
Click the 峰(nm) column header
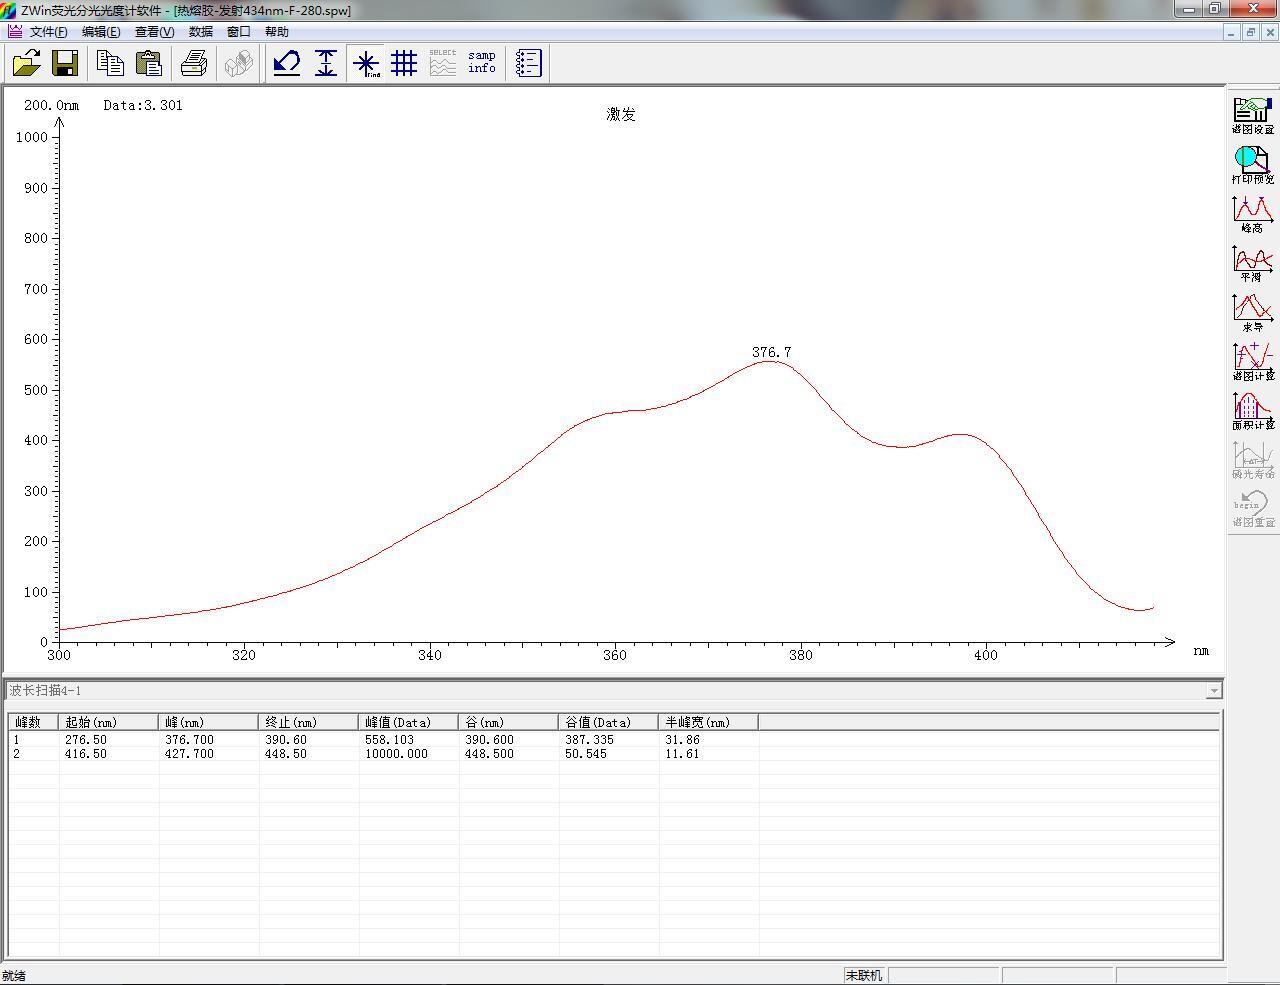(x=209, y=722)
